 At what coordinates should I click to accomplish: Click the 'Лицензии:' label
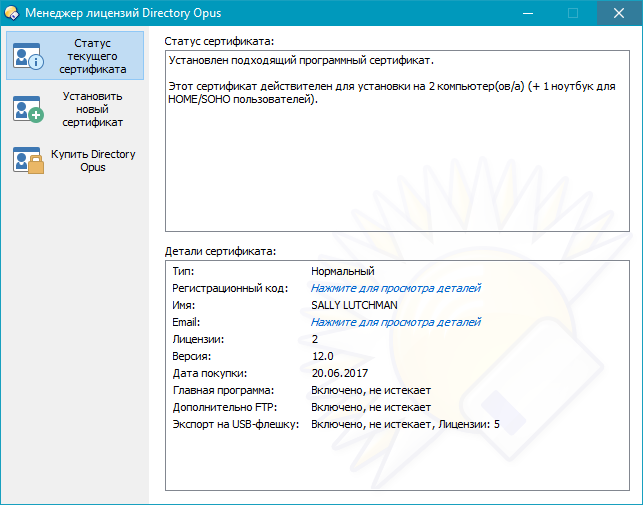[198, 339]
